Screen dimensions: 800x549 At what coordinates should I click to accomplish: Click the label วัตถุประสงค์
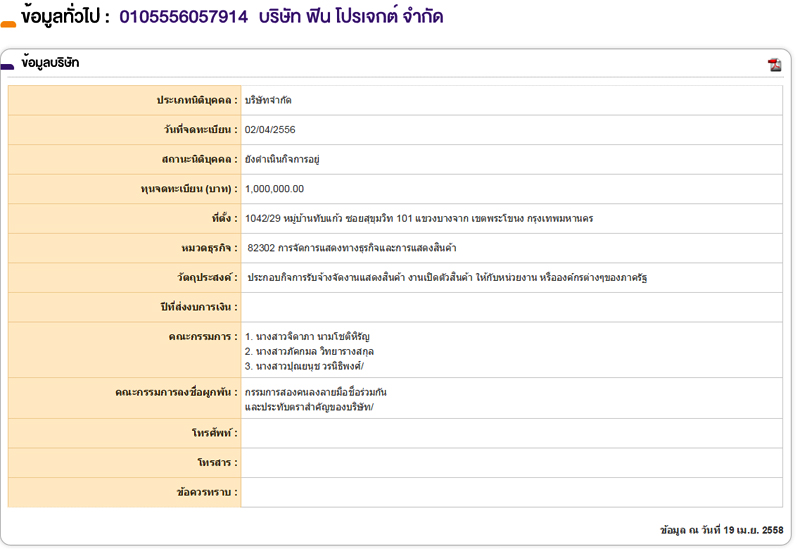click(x=208, y=278)
